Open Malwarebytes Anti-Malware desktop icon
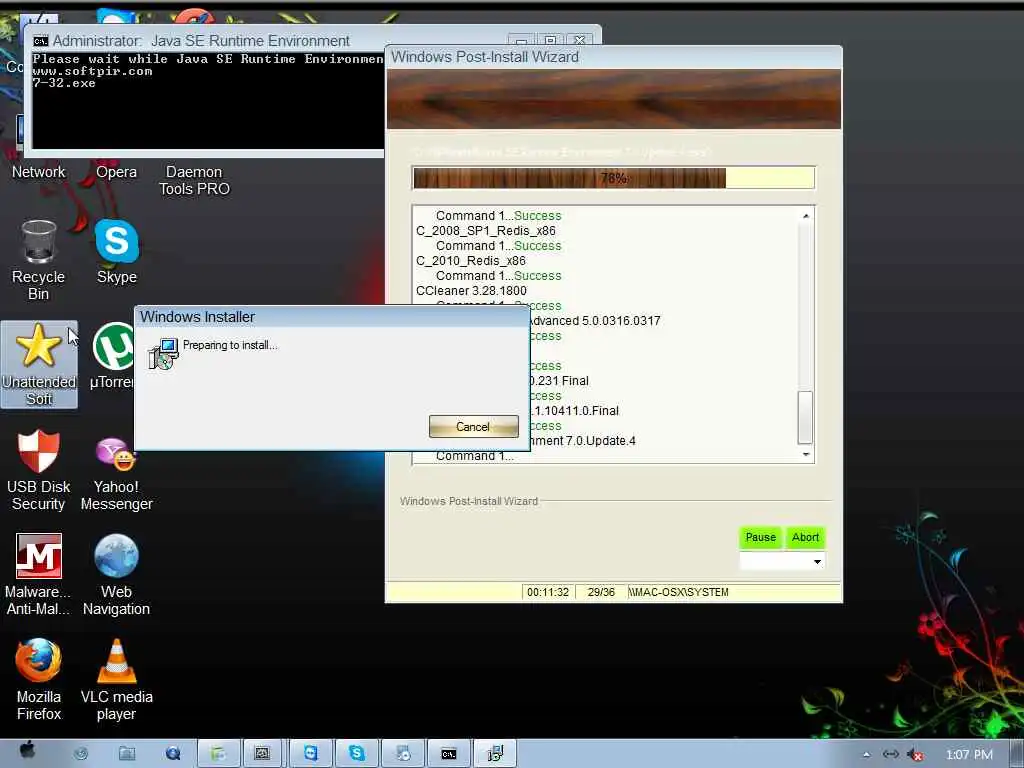 tap(39, 575)
